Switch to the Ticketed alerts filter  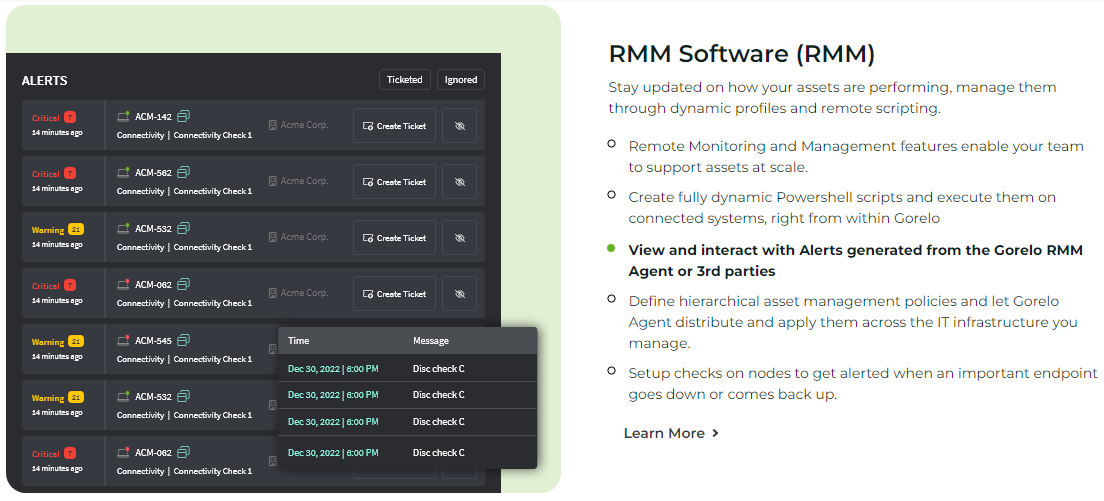tap(404, 80)
